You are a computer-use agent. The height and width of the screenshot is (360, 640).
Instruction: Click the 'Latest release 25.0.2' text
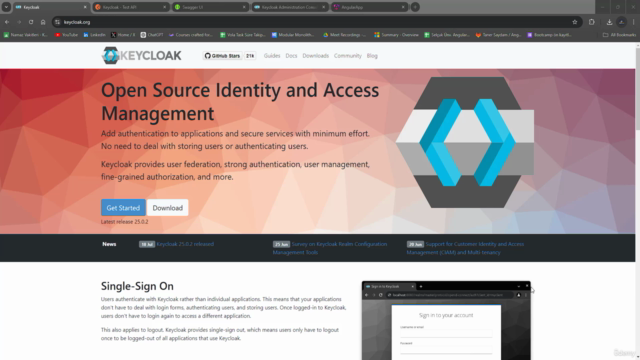(x=124, y=222)
